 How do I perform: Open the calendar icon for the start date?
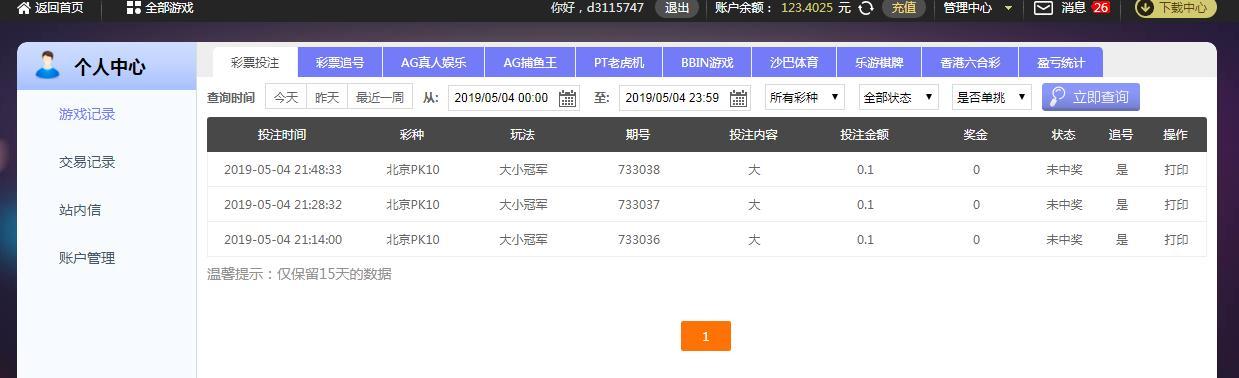(567, 98)
